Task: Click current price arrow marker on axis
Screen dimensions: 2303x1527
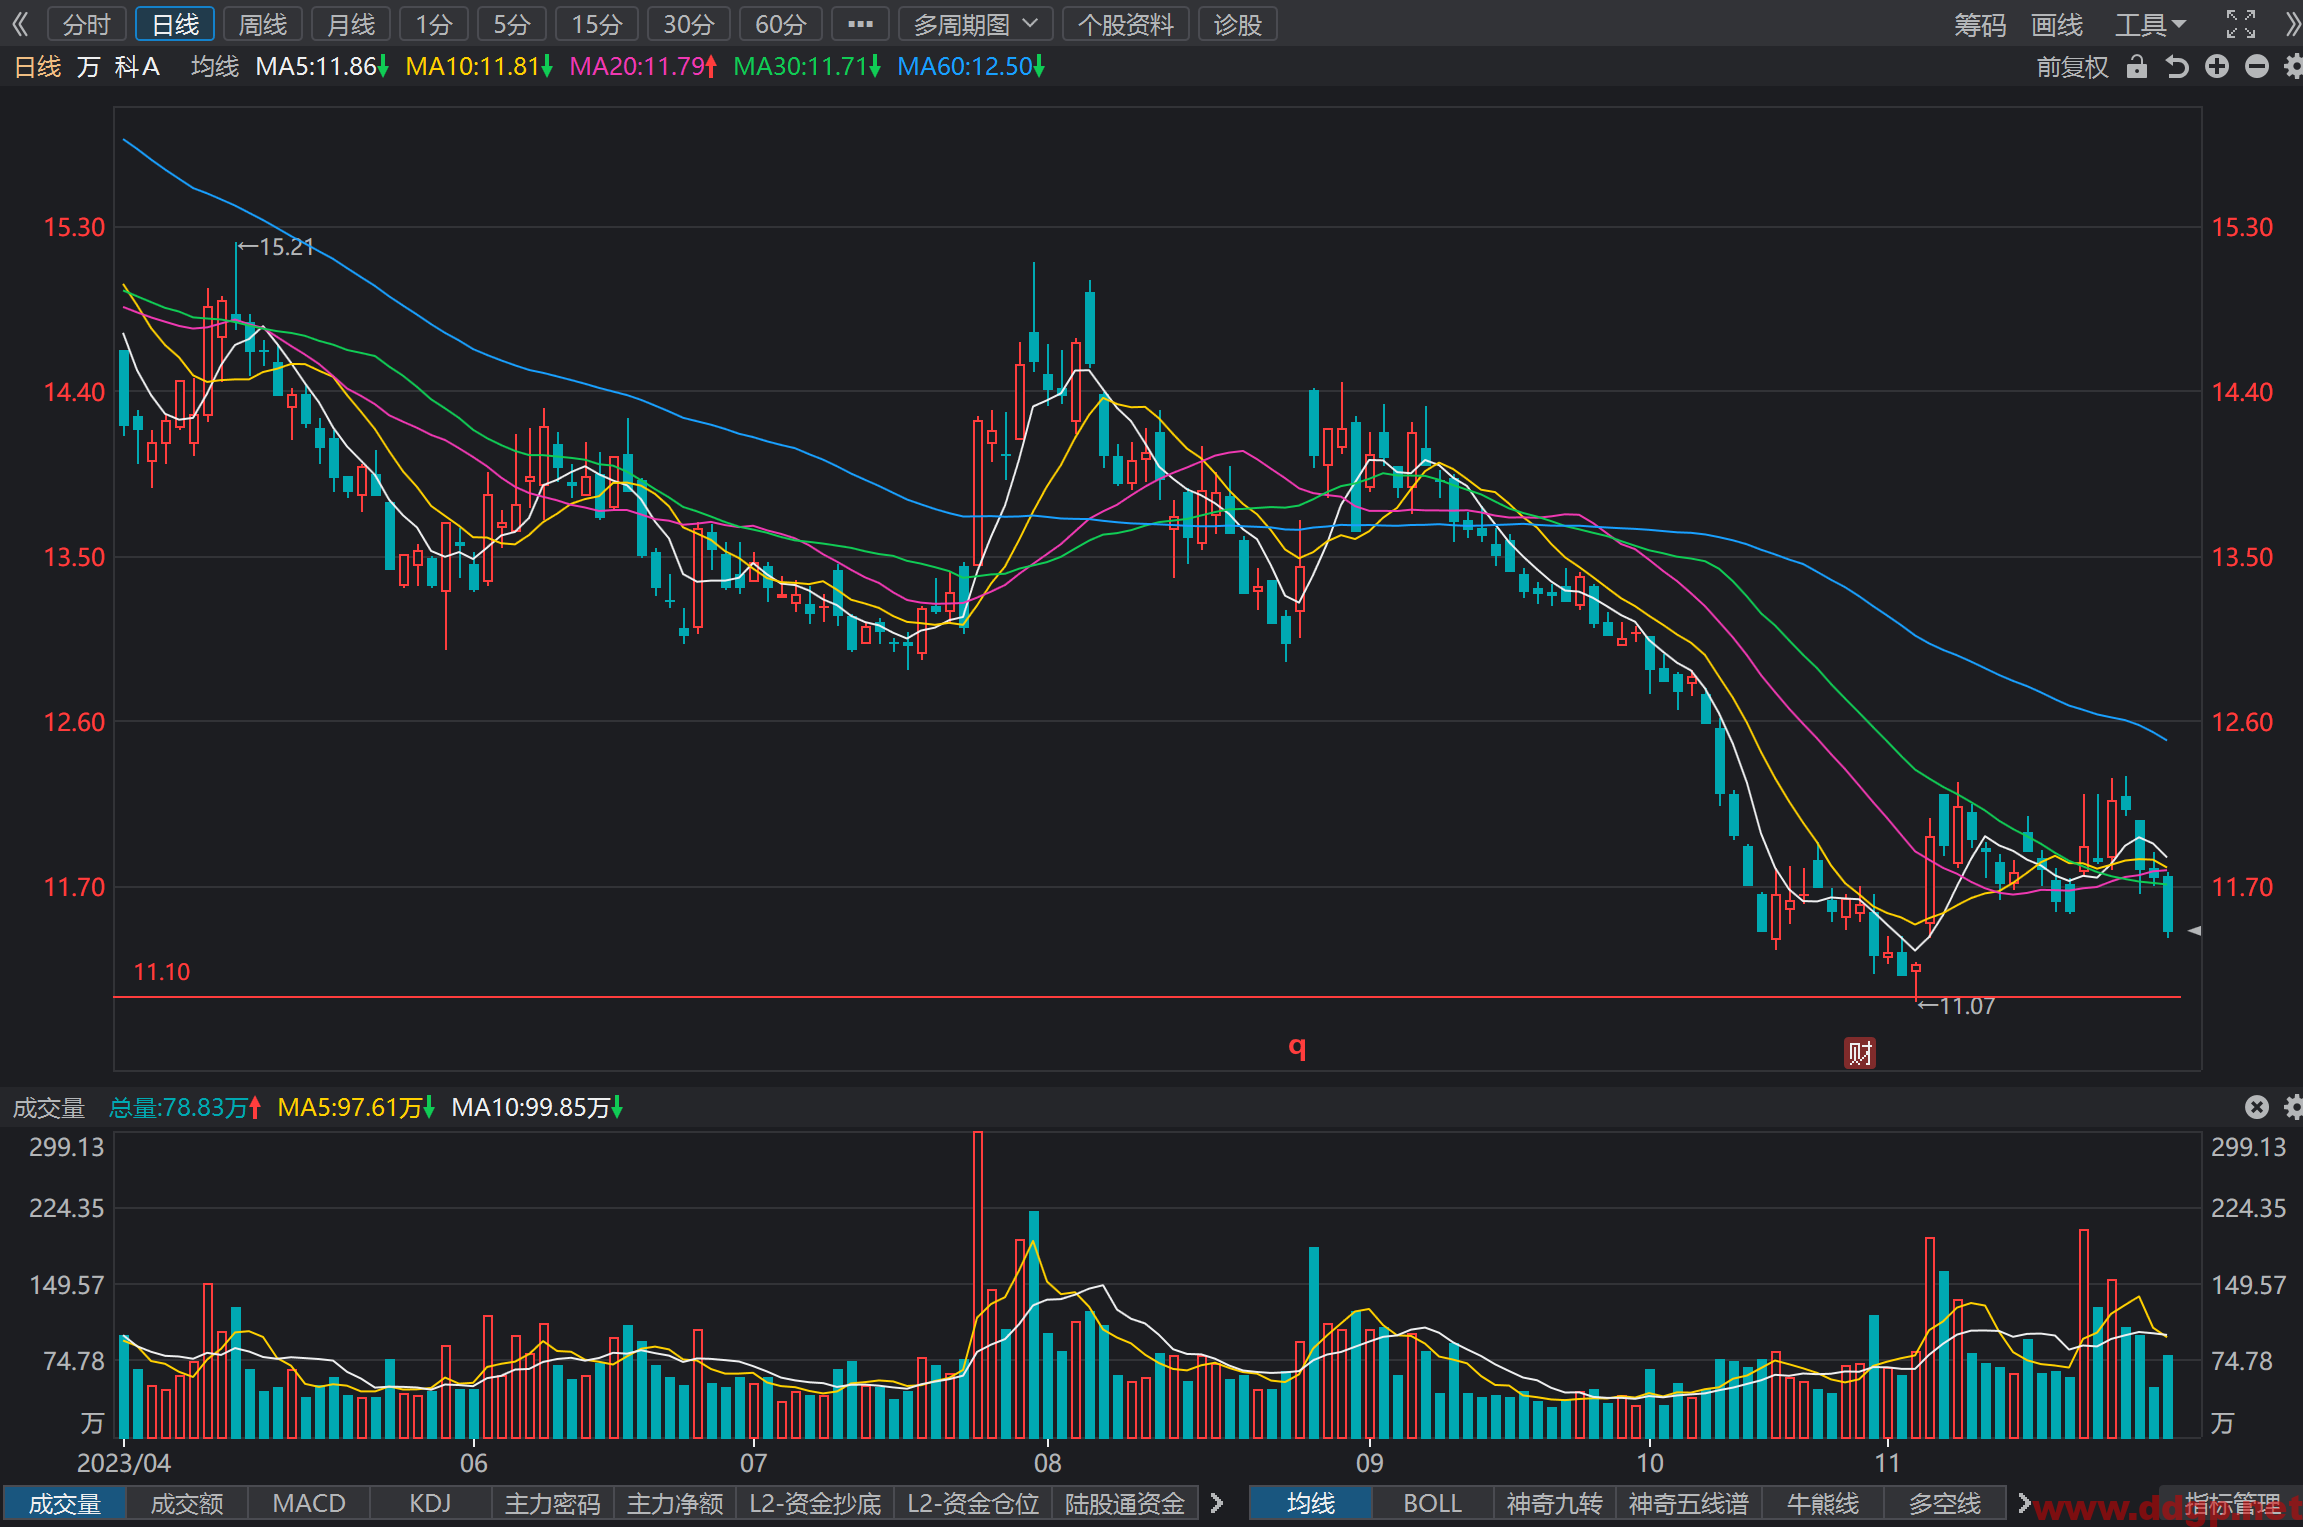Action: click(x=2194, y=931)
